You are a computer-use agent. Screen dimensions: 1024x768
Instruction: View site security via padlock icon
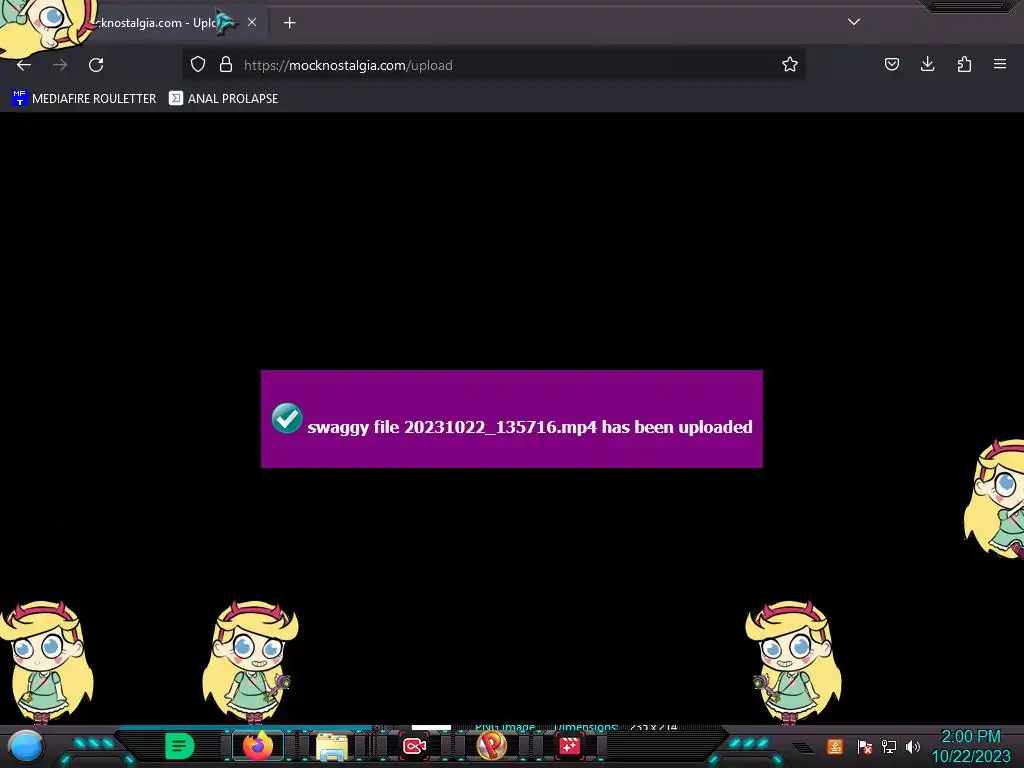(x=226, y=64)
